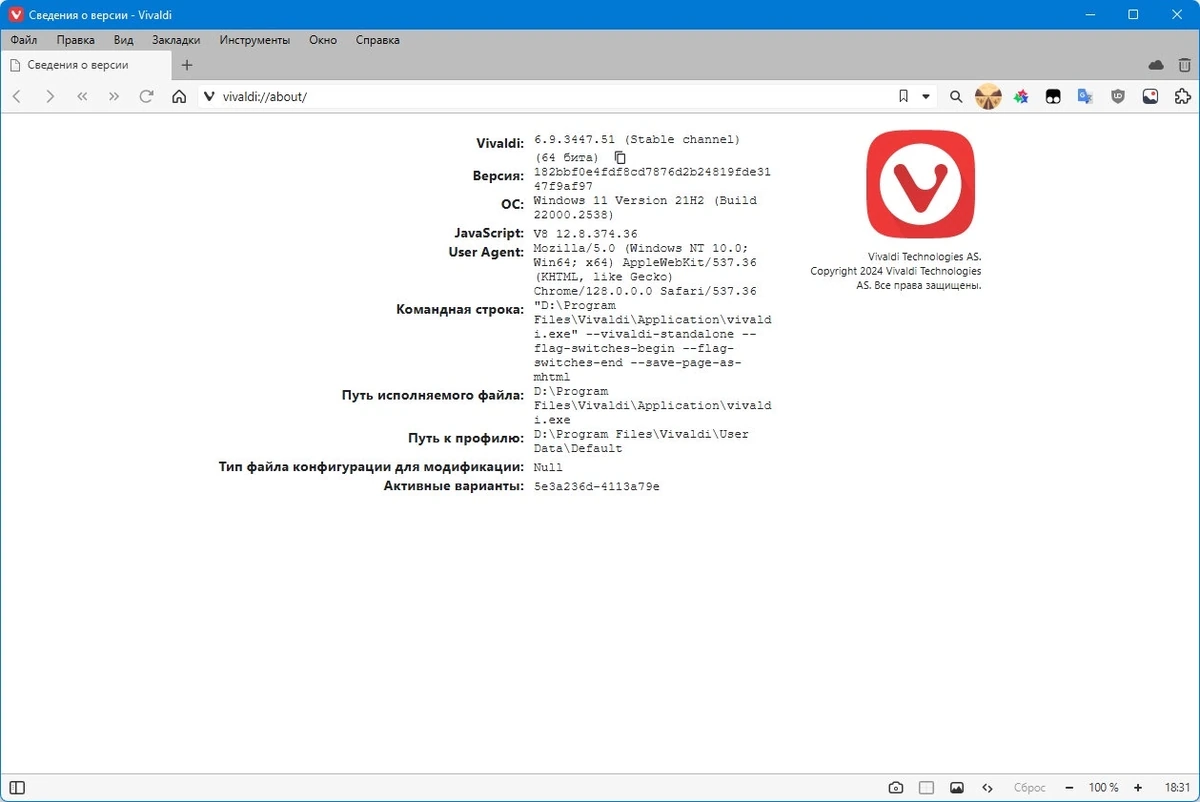Viewport: 1200px width, 802px height.
Task: Open the Правка menu
Action: click(76, 40)
